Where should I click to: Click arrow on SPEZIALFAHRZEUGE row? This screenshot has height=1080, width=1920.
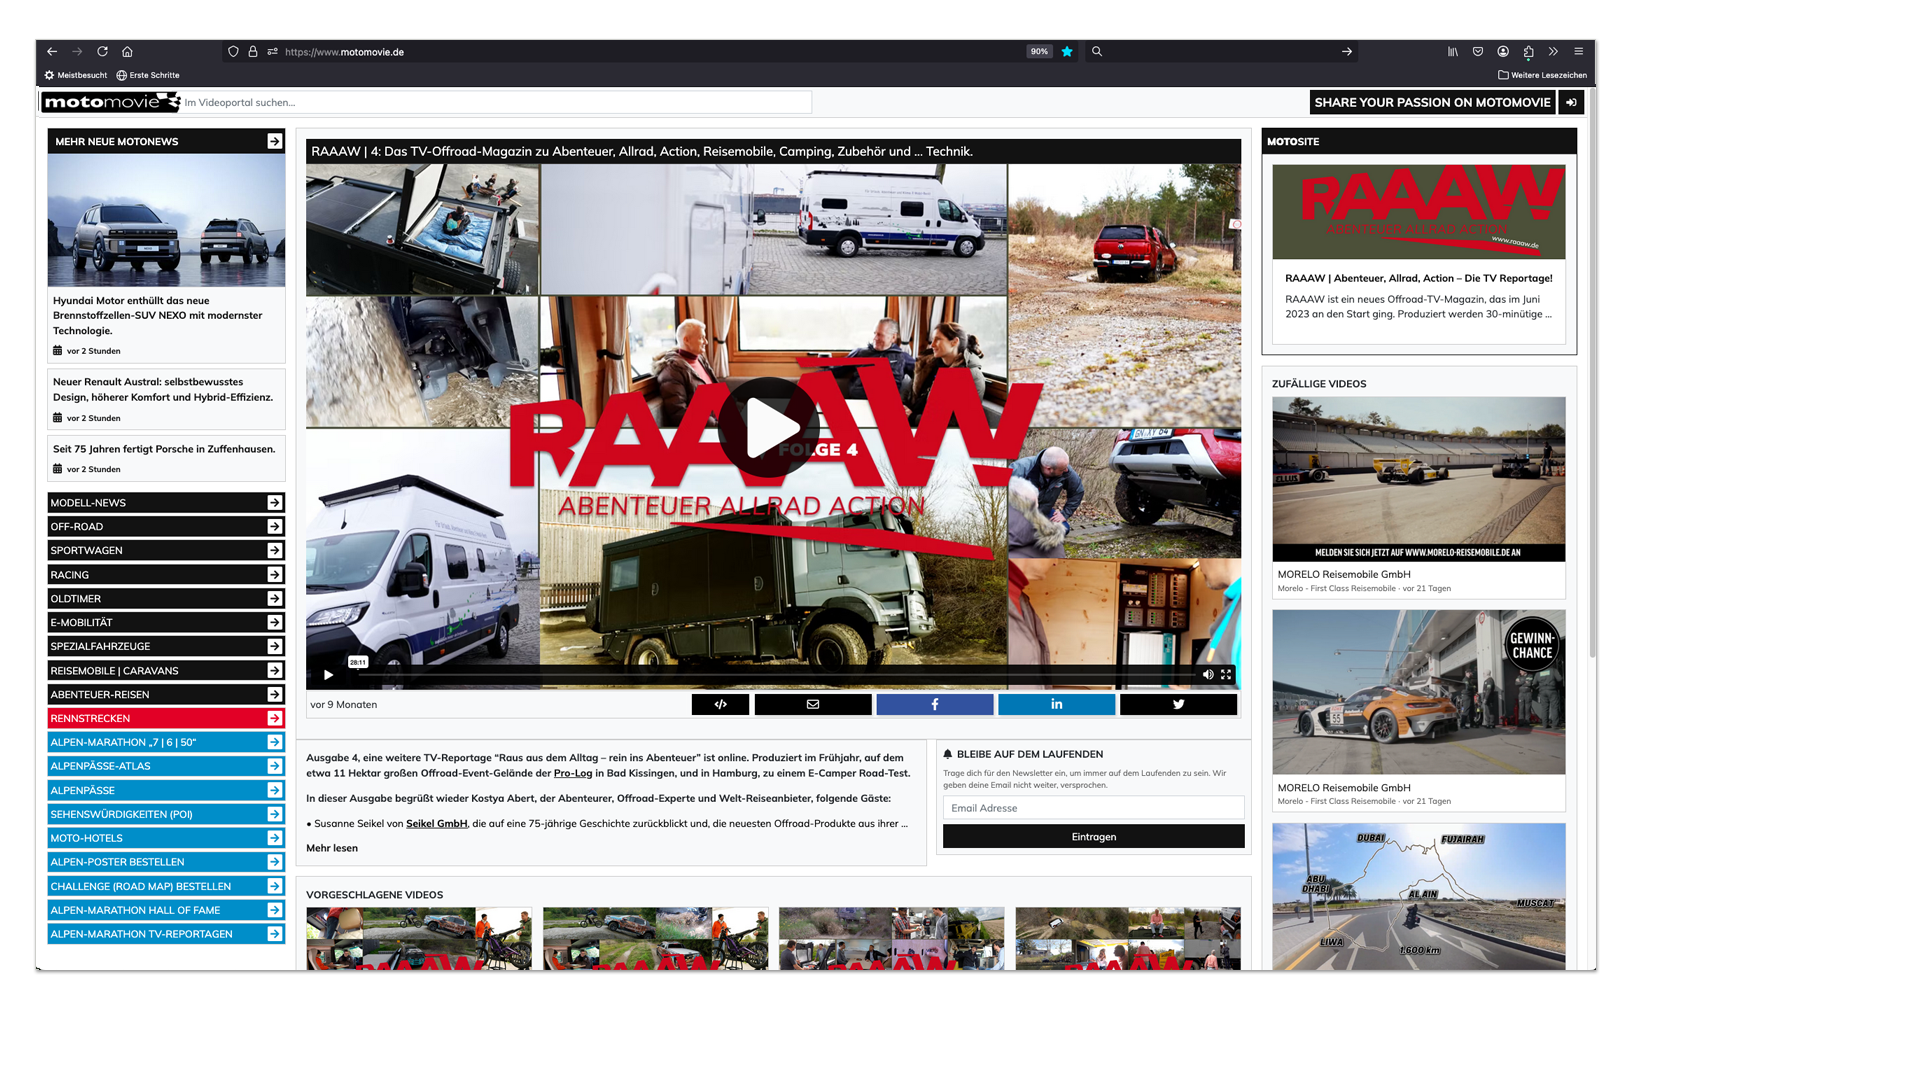click(x=275, y=647)
